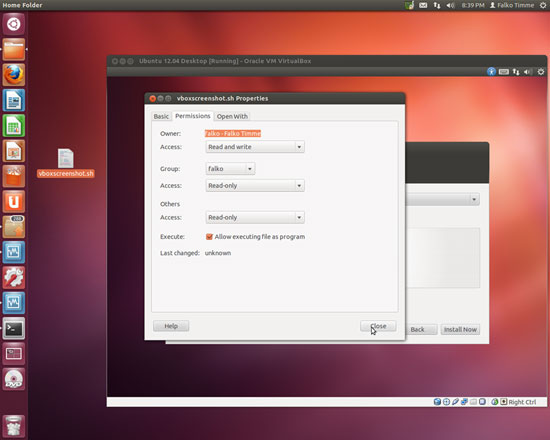Open LibreOffice Calc spreadsheet icon
The image size is (550, 440).
coord(14,126)
